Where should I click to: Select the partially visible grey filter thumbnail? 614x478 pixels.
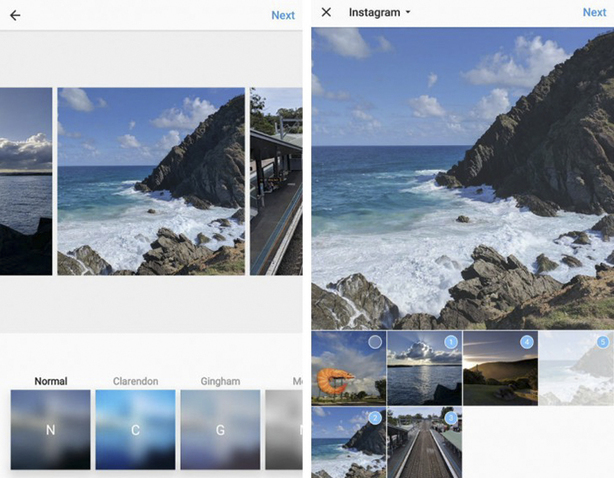point(284,429)
